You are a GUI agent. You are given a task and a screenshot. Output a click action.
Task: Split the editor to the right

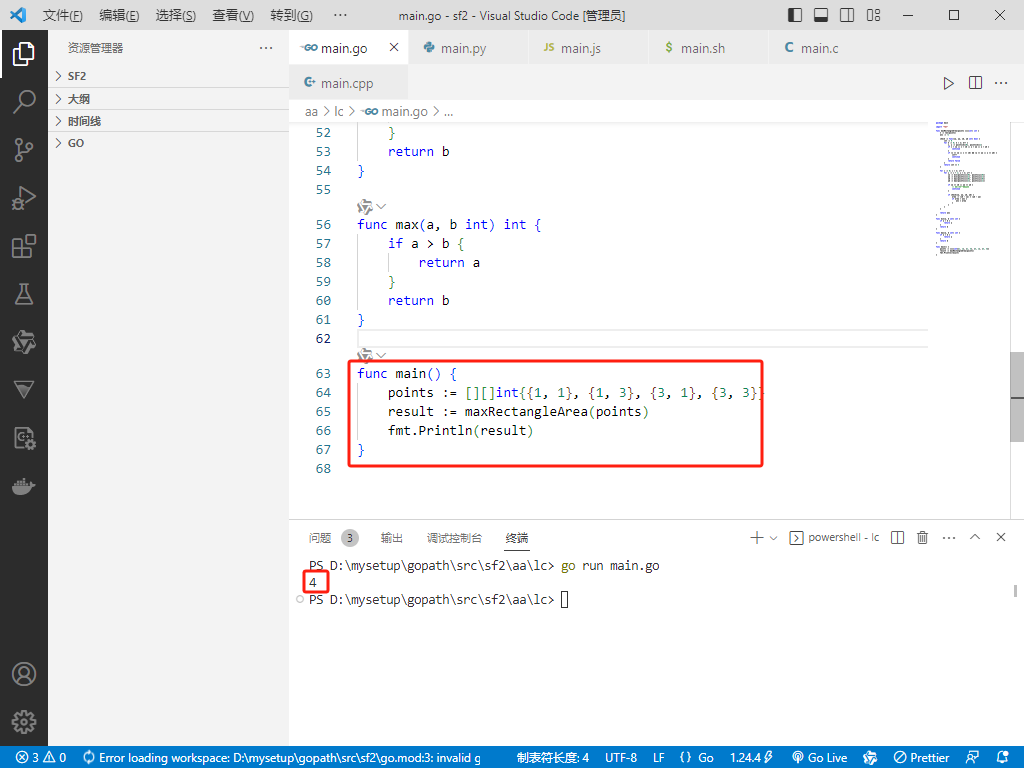click(x=975, y=83)
